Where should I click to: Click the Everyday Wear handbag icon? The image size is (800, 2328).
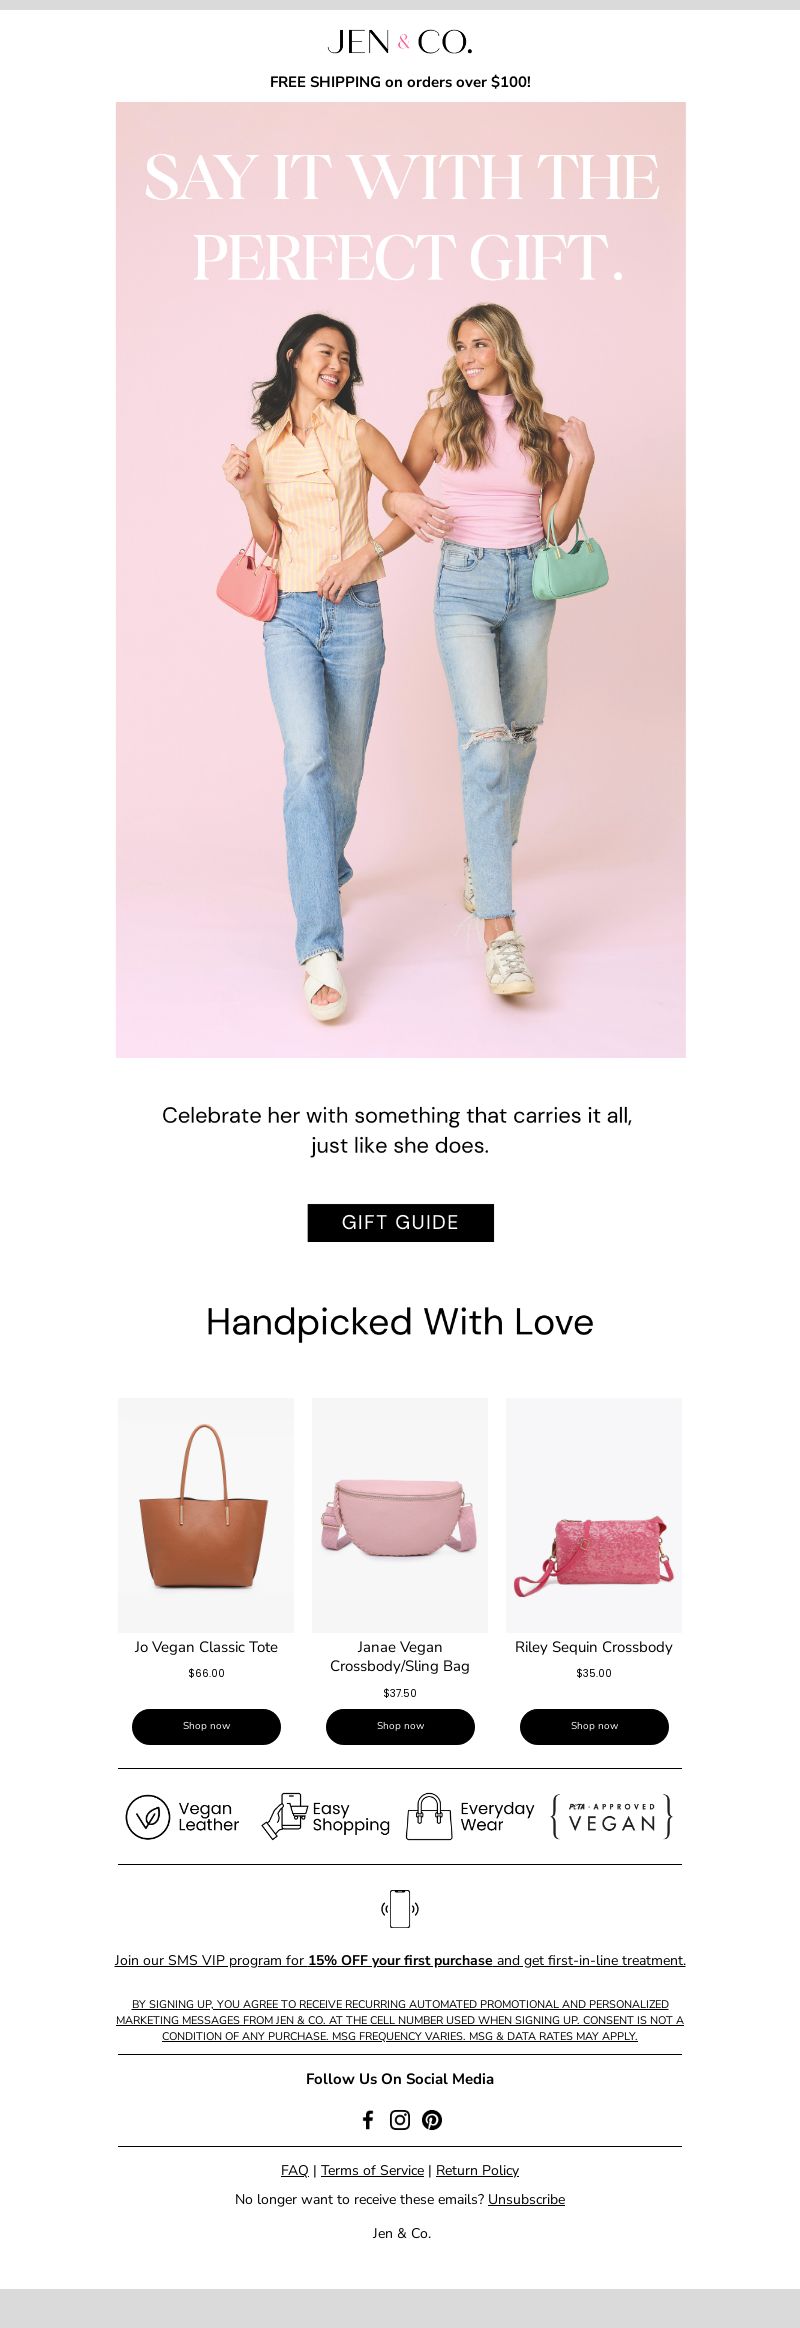click(x=429, y=1816)
